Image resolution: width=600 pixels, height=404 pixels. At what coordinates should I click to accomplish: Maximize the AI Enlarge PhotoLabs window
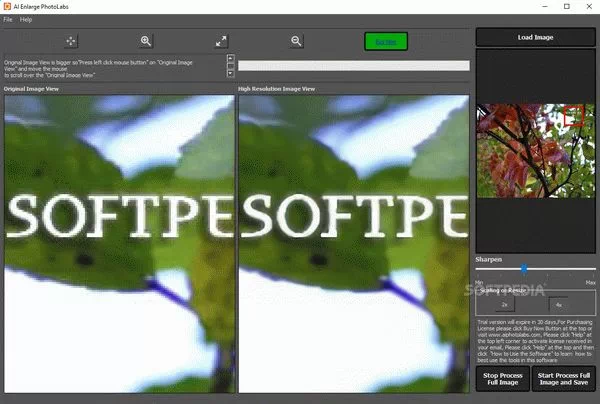point(567,7)
